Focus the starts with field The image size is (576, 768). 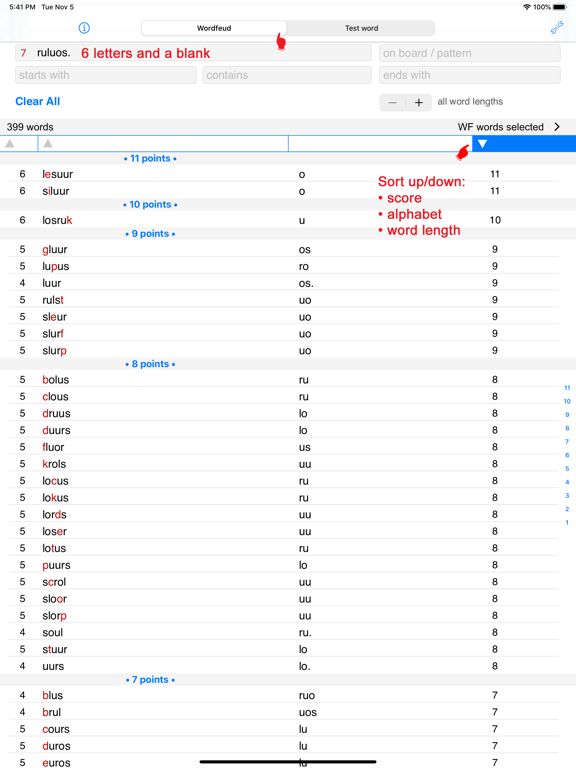[x=106, y=75]
